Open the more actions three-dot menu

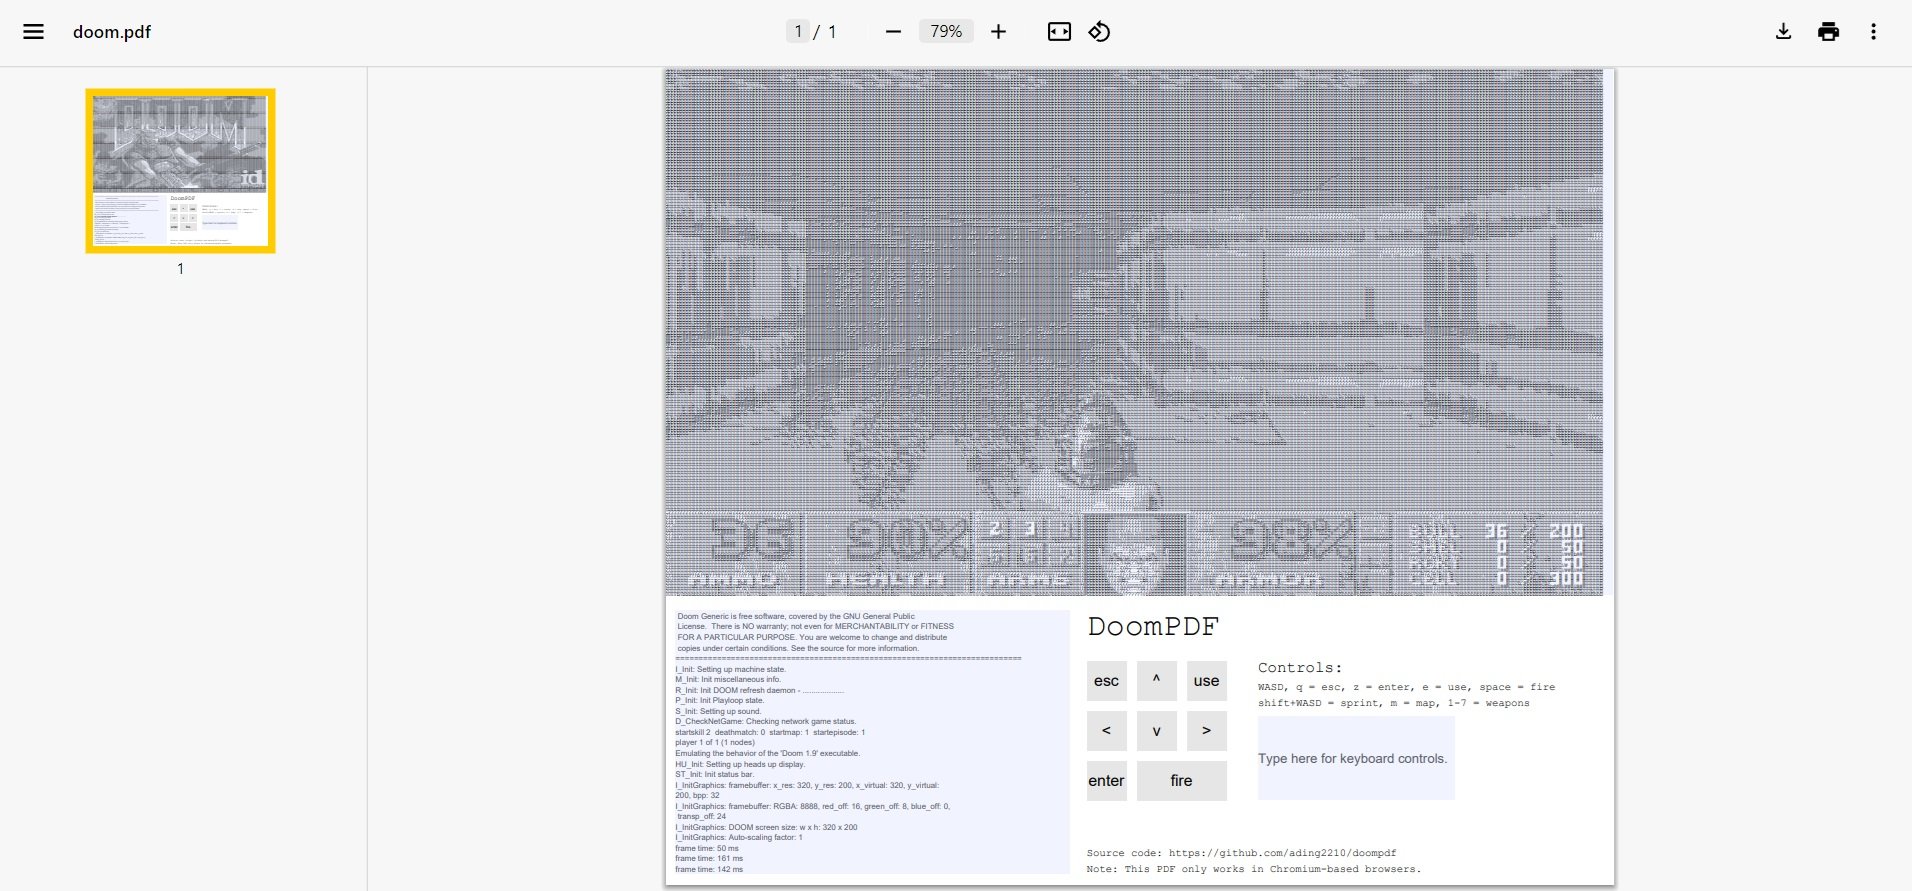pos(1873,32)
